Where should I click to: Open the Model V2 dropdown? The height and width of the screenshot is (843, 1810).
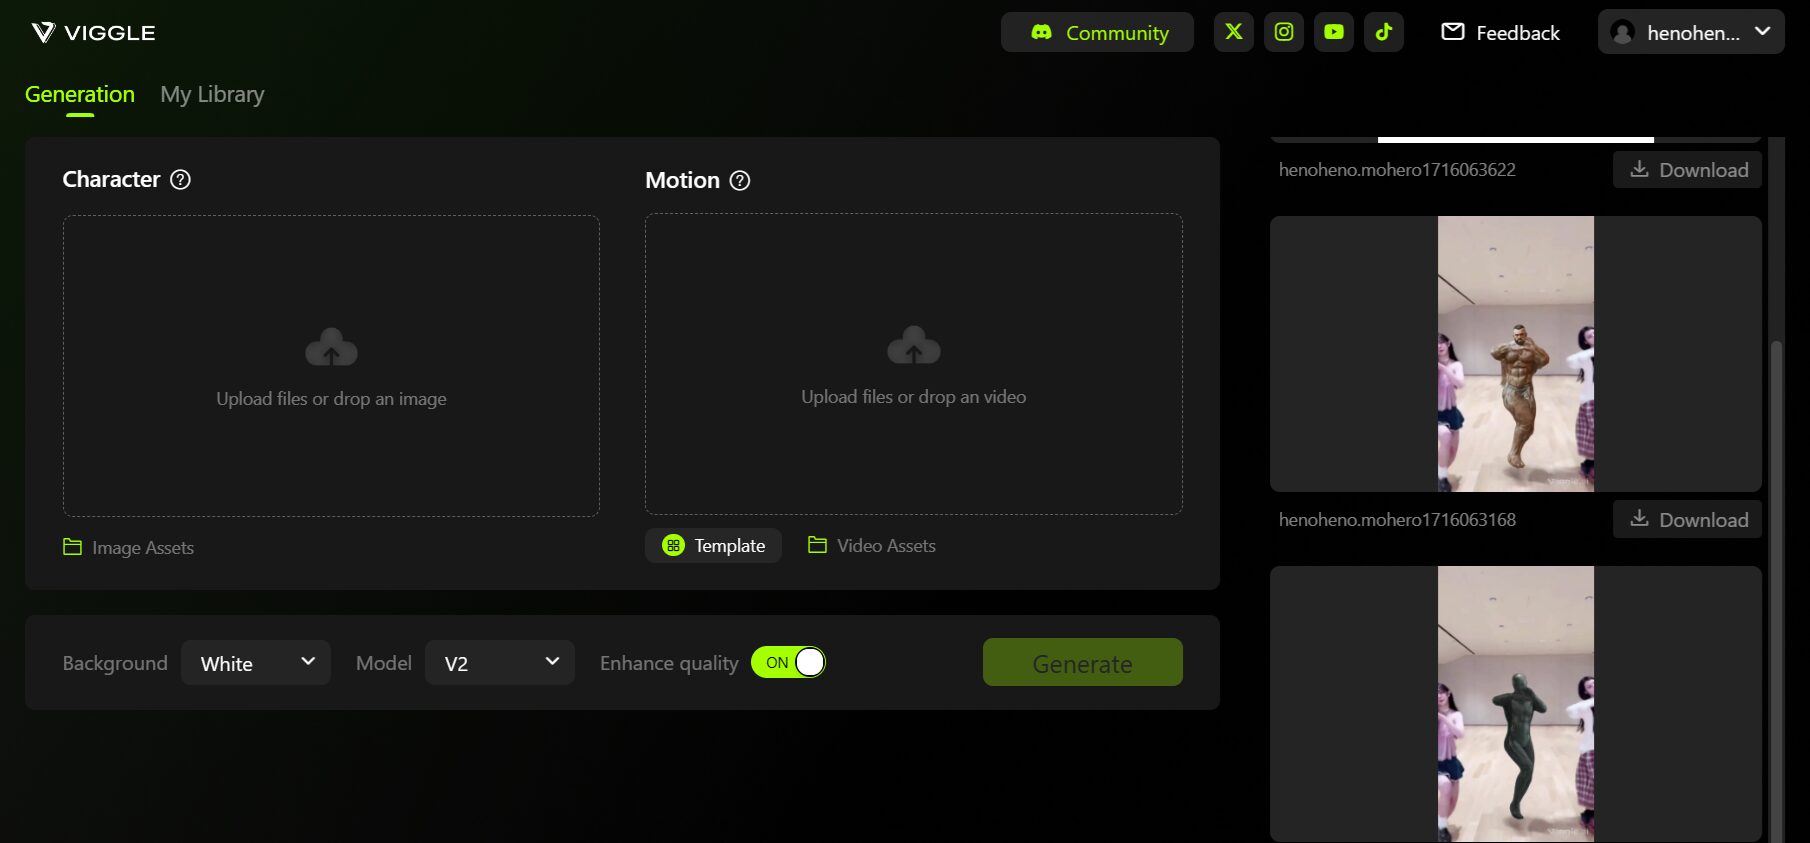tap(499, 663)
